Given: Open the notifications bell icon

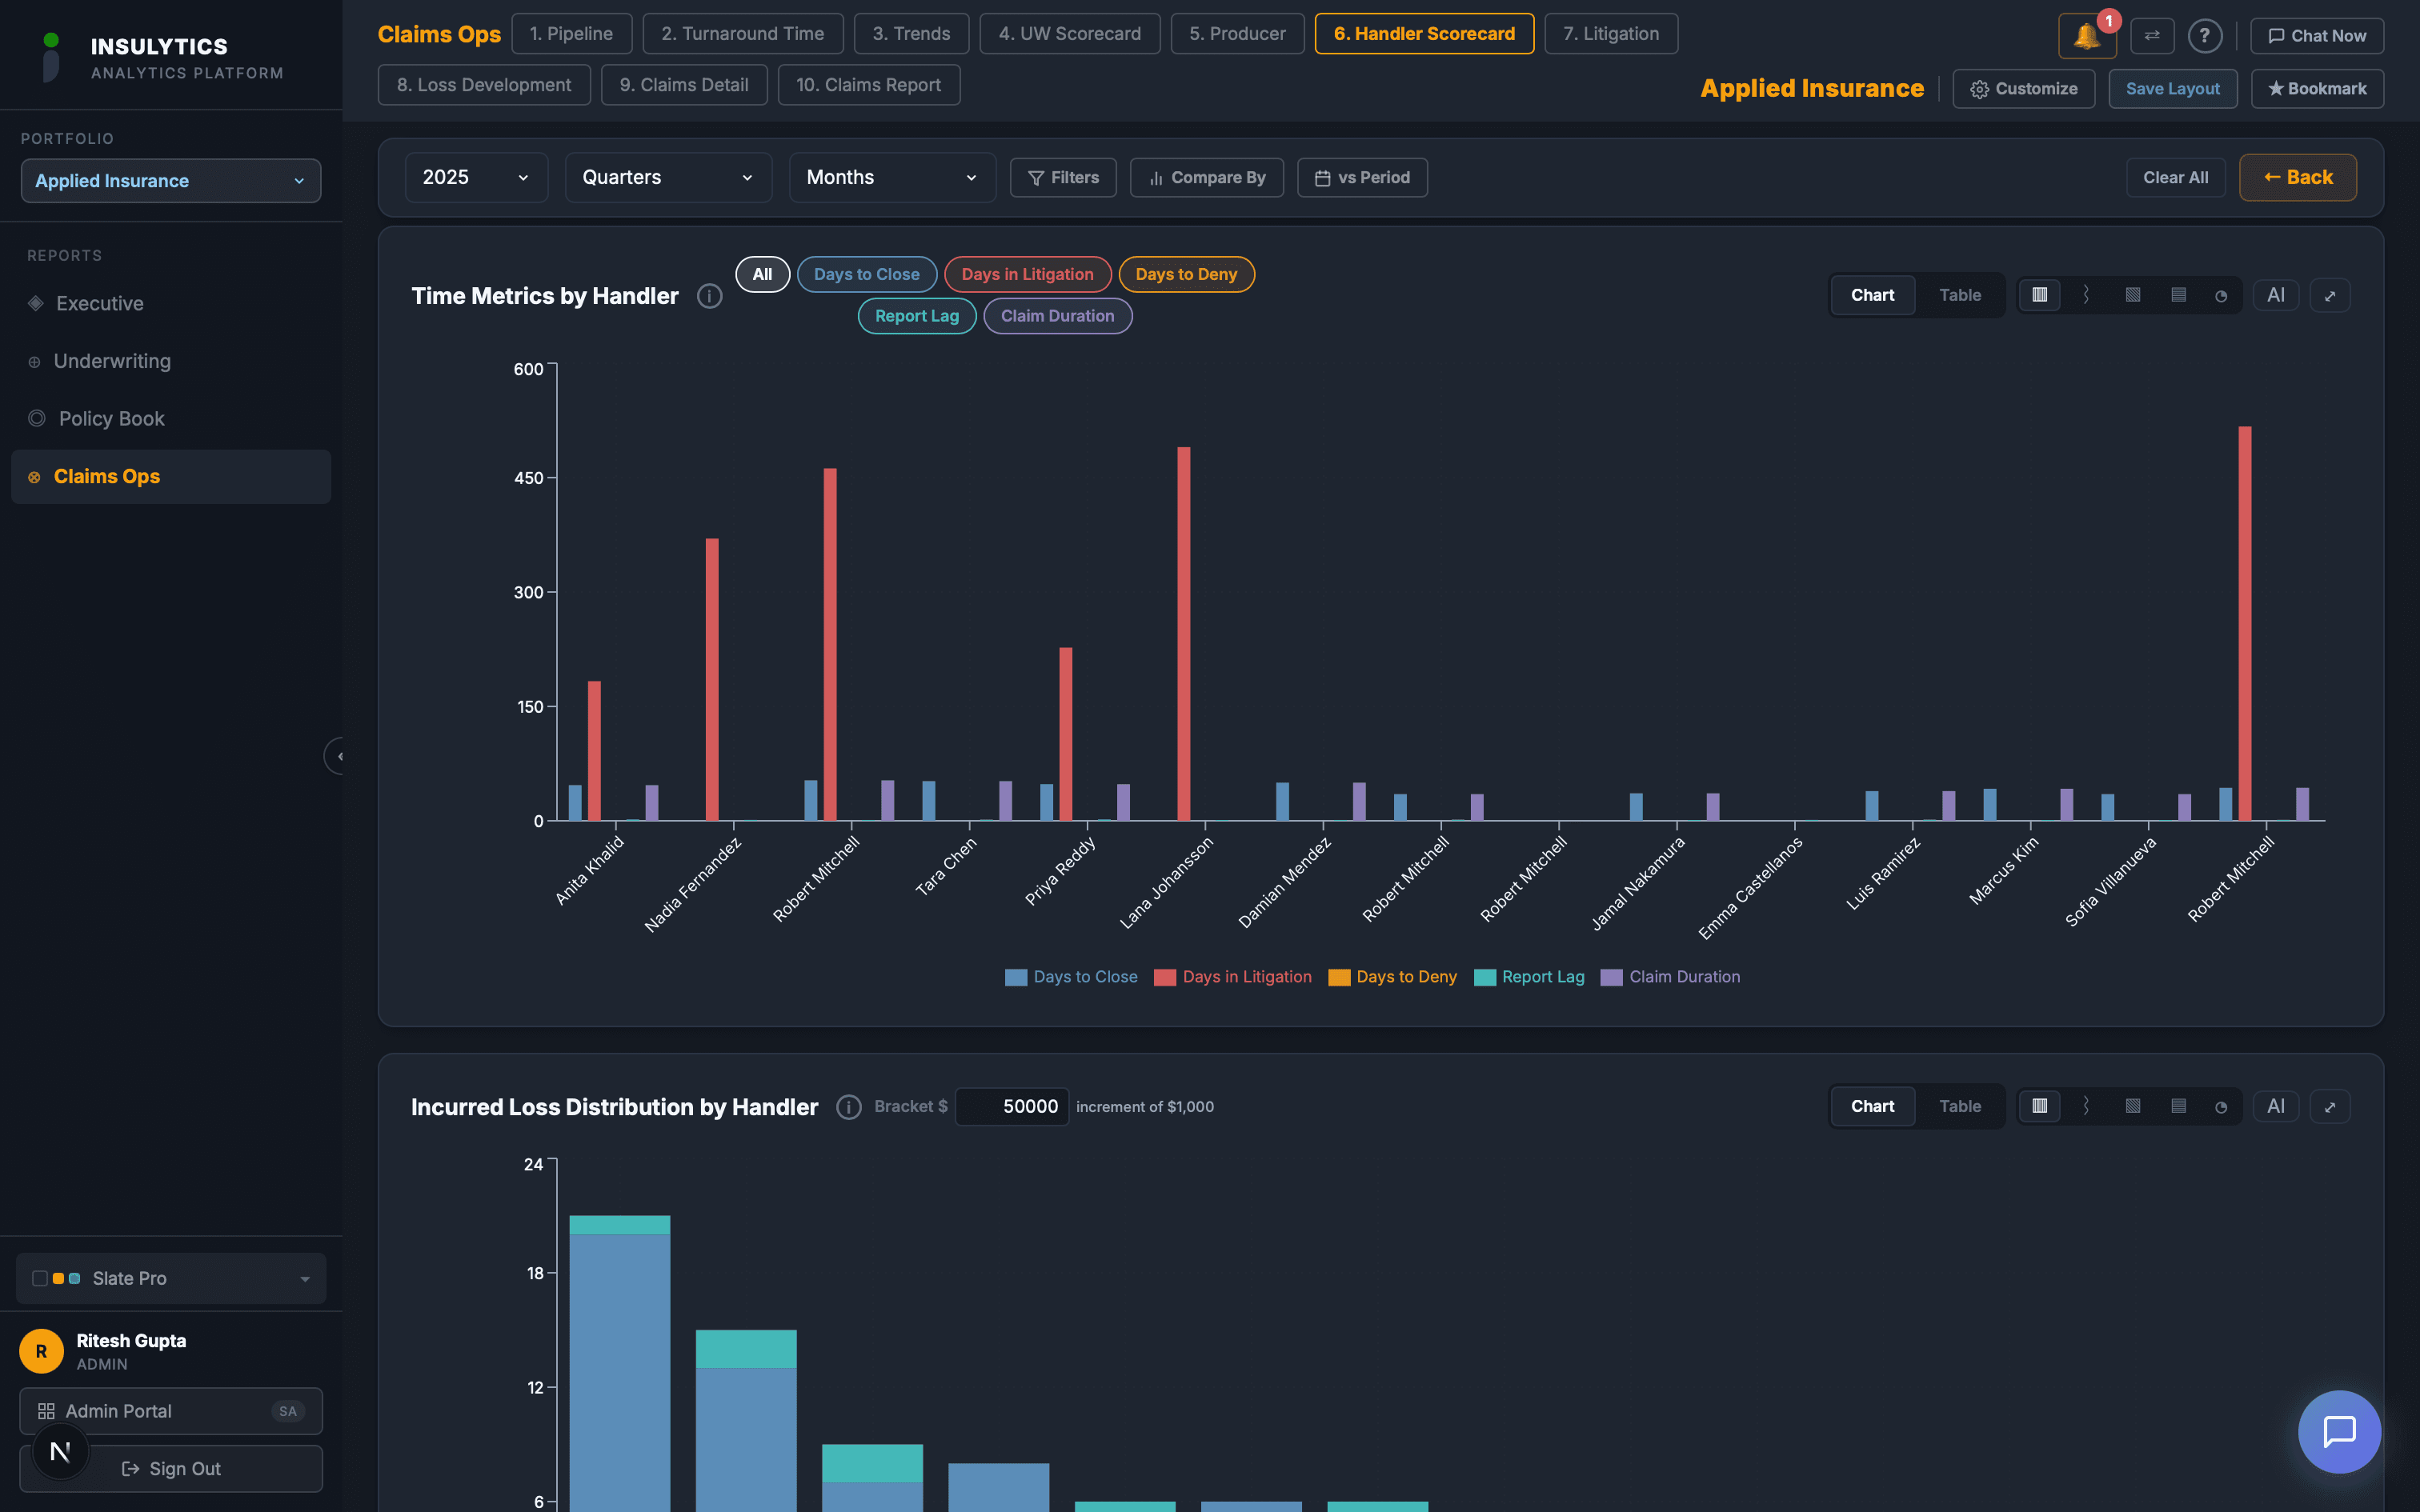Looking at the screenshot, I should [x=2086, y=36].
